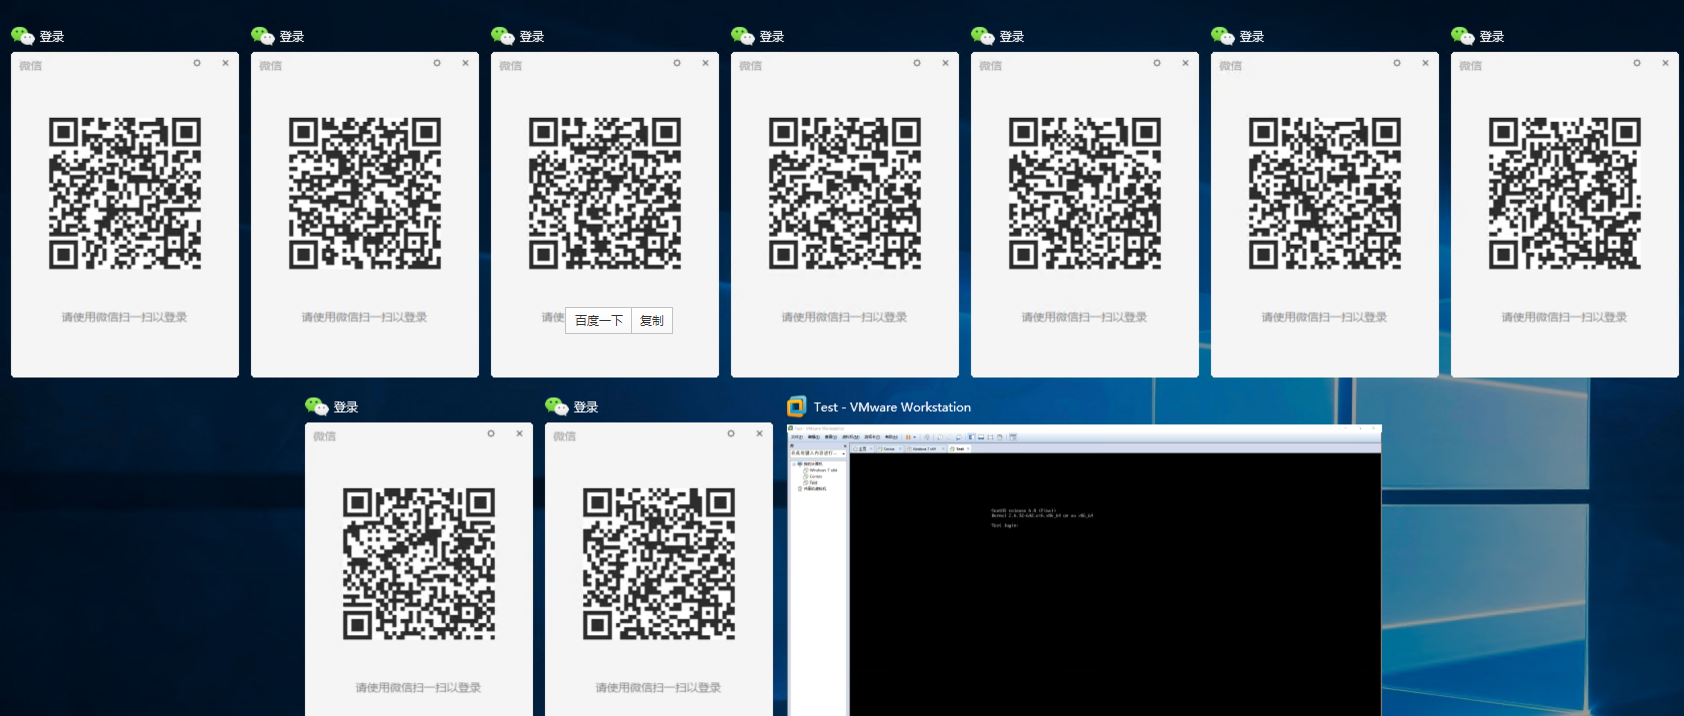Select the Centos tab in VMware

pyautogui.click(x=888, y=449)
